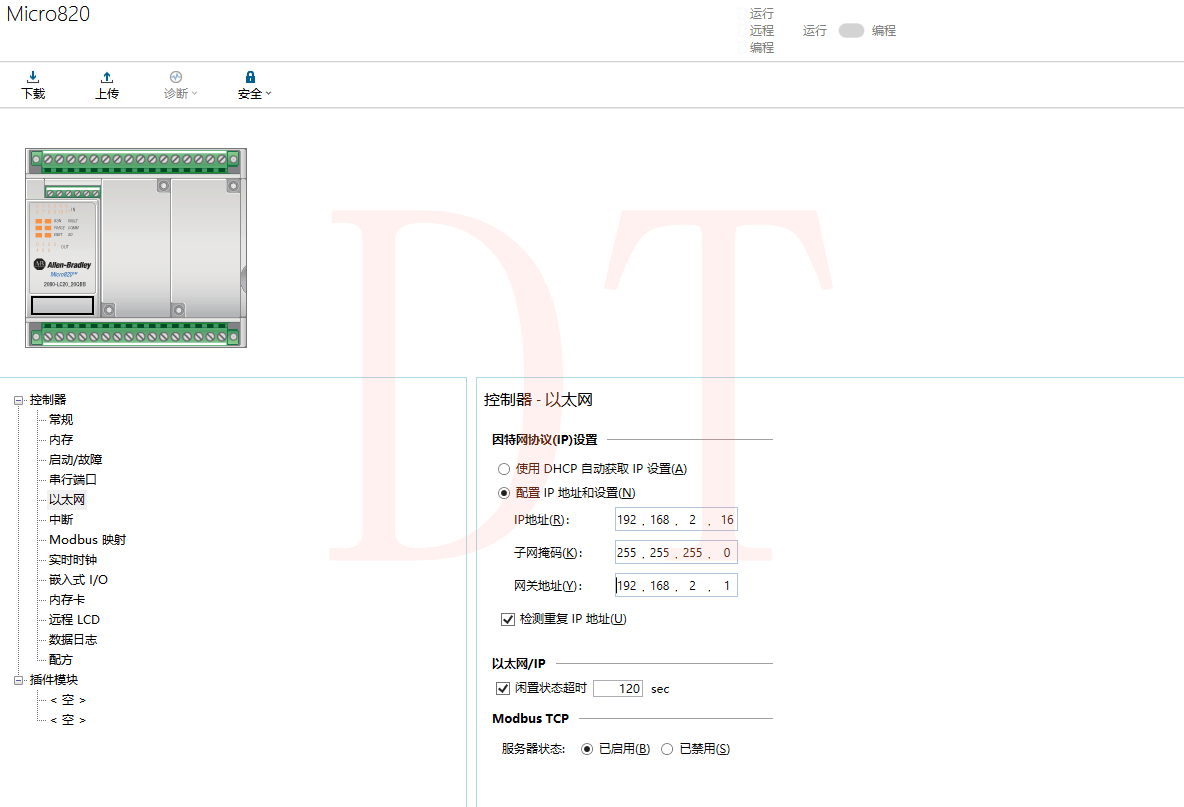Select Modbus TCP 已禁用 radio button
1184x807 pixels.
pyautogui.click(x=667, y=749)
